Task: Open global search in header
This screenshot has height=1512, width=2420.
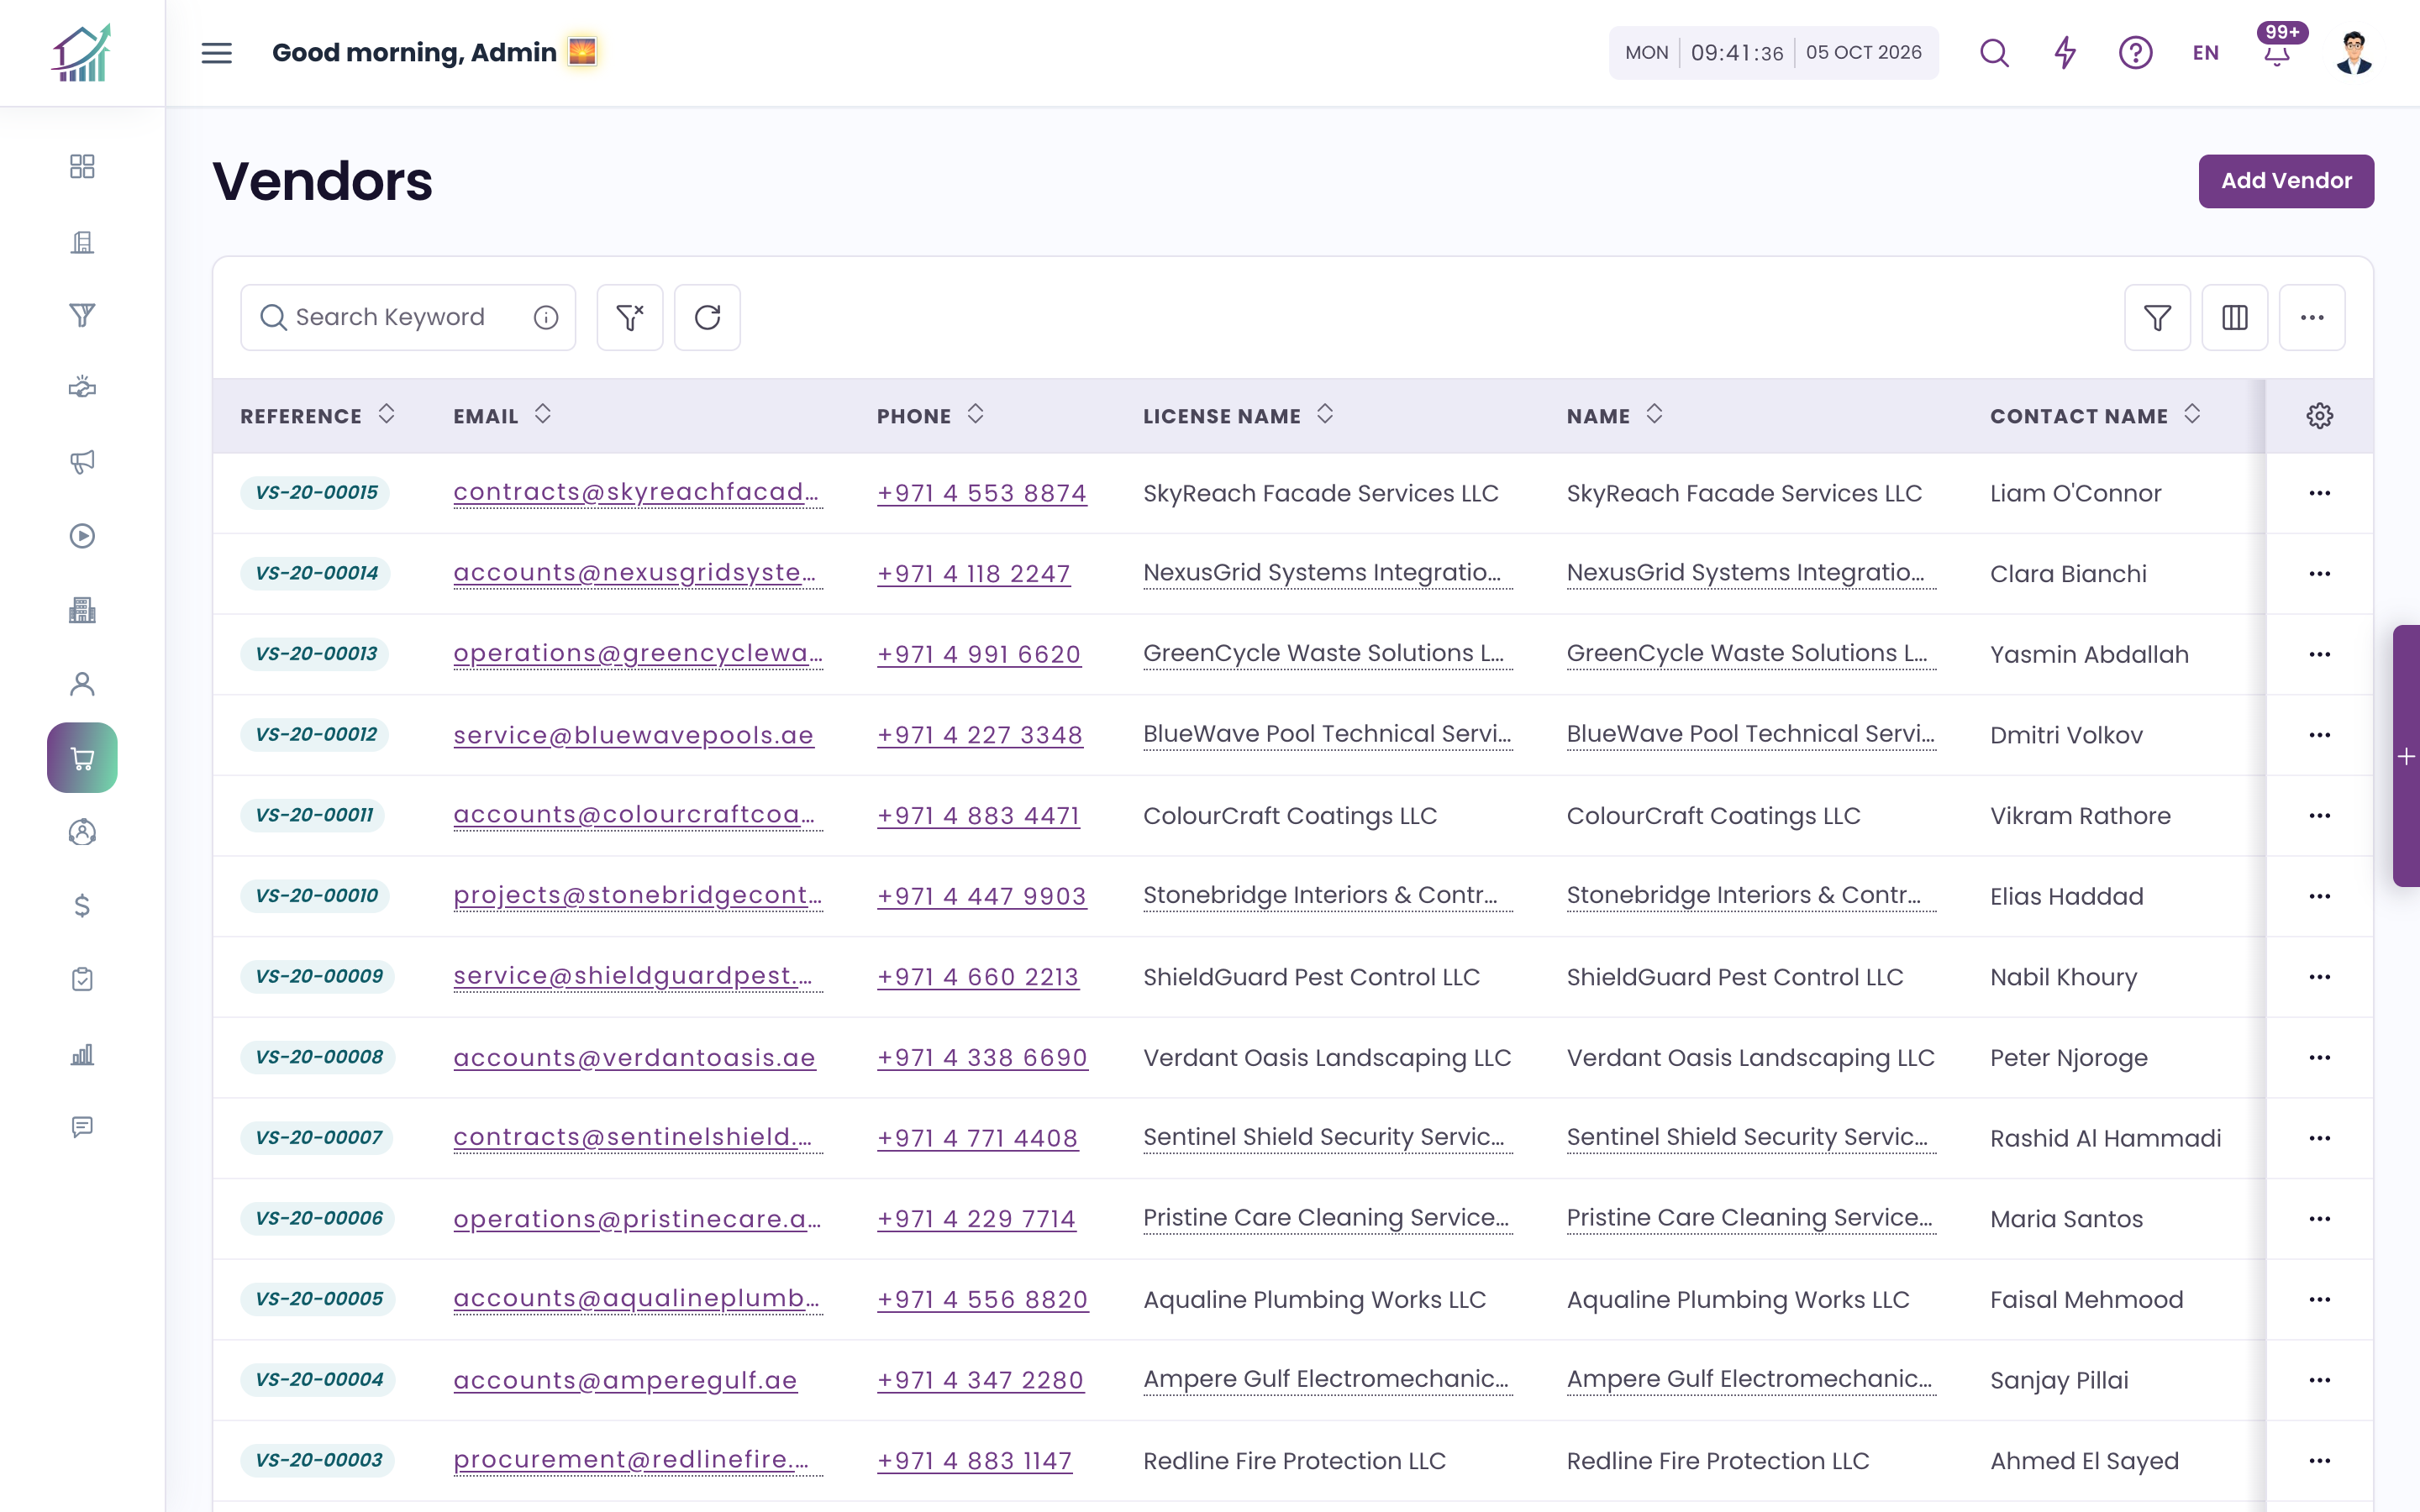Action: 1994,53
